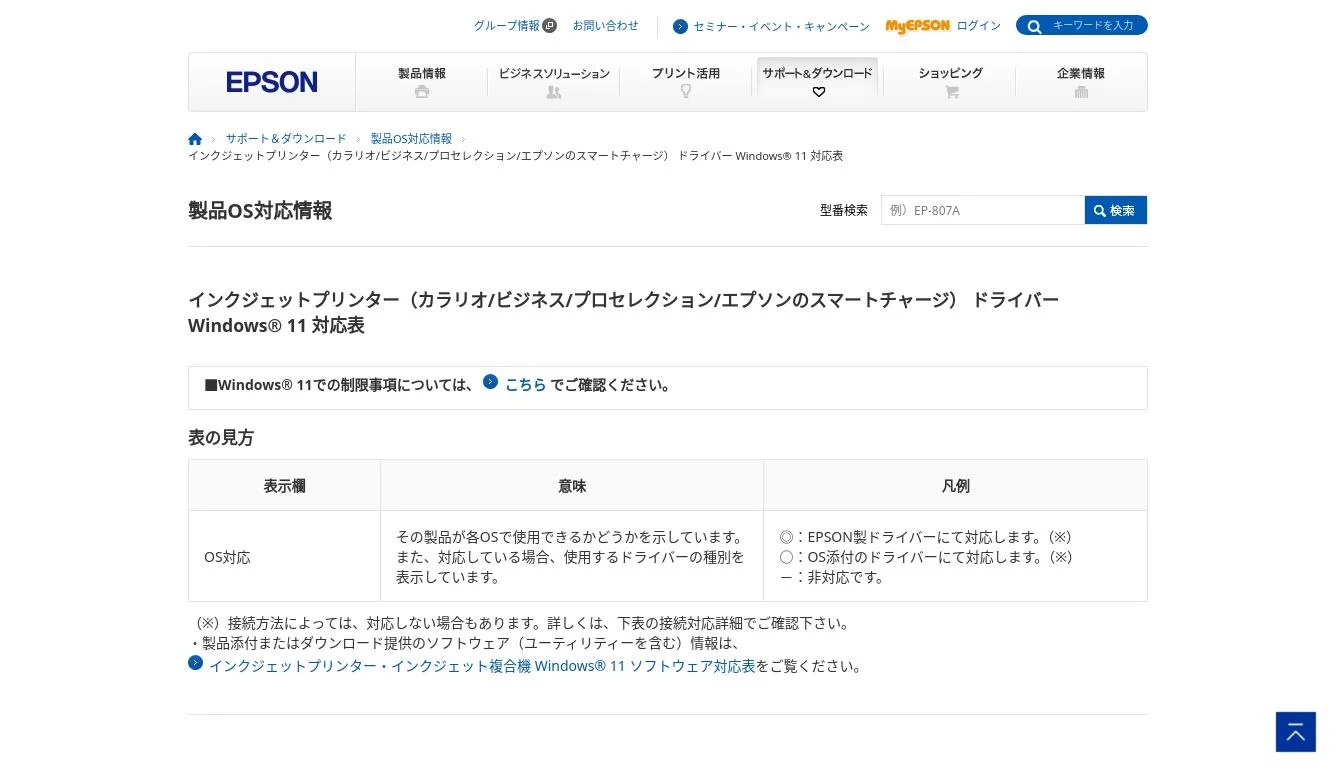This screenshot has height=768, width=1336.
Task: Open the プリント活用 menu
Action: pos(686,82)
